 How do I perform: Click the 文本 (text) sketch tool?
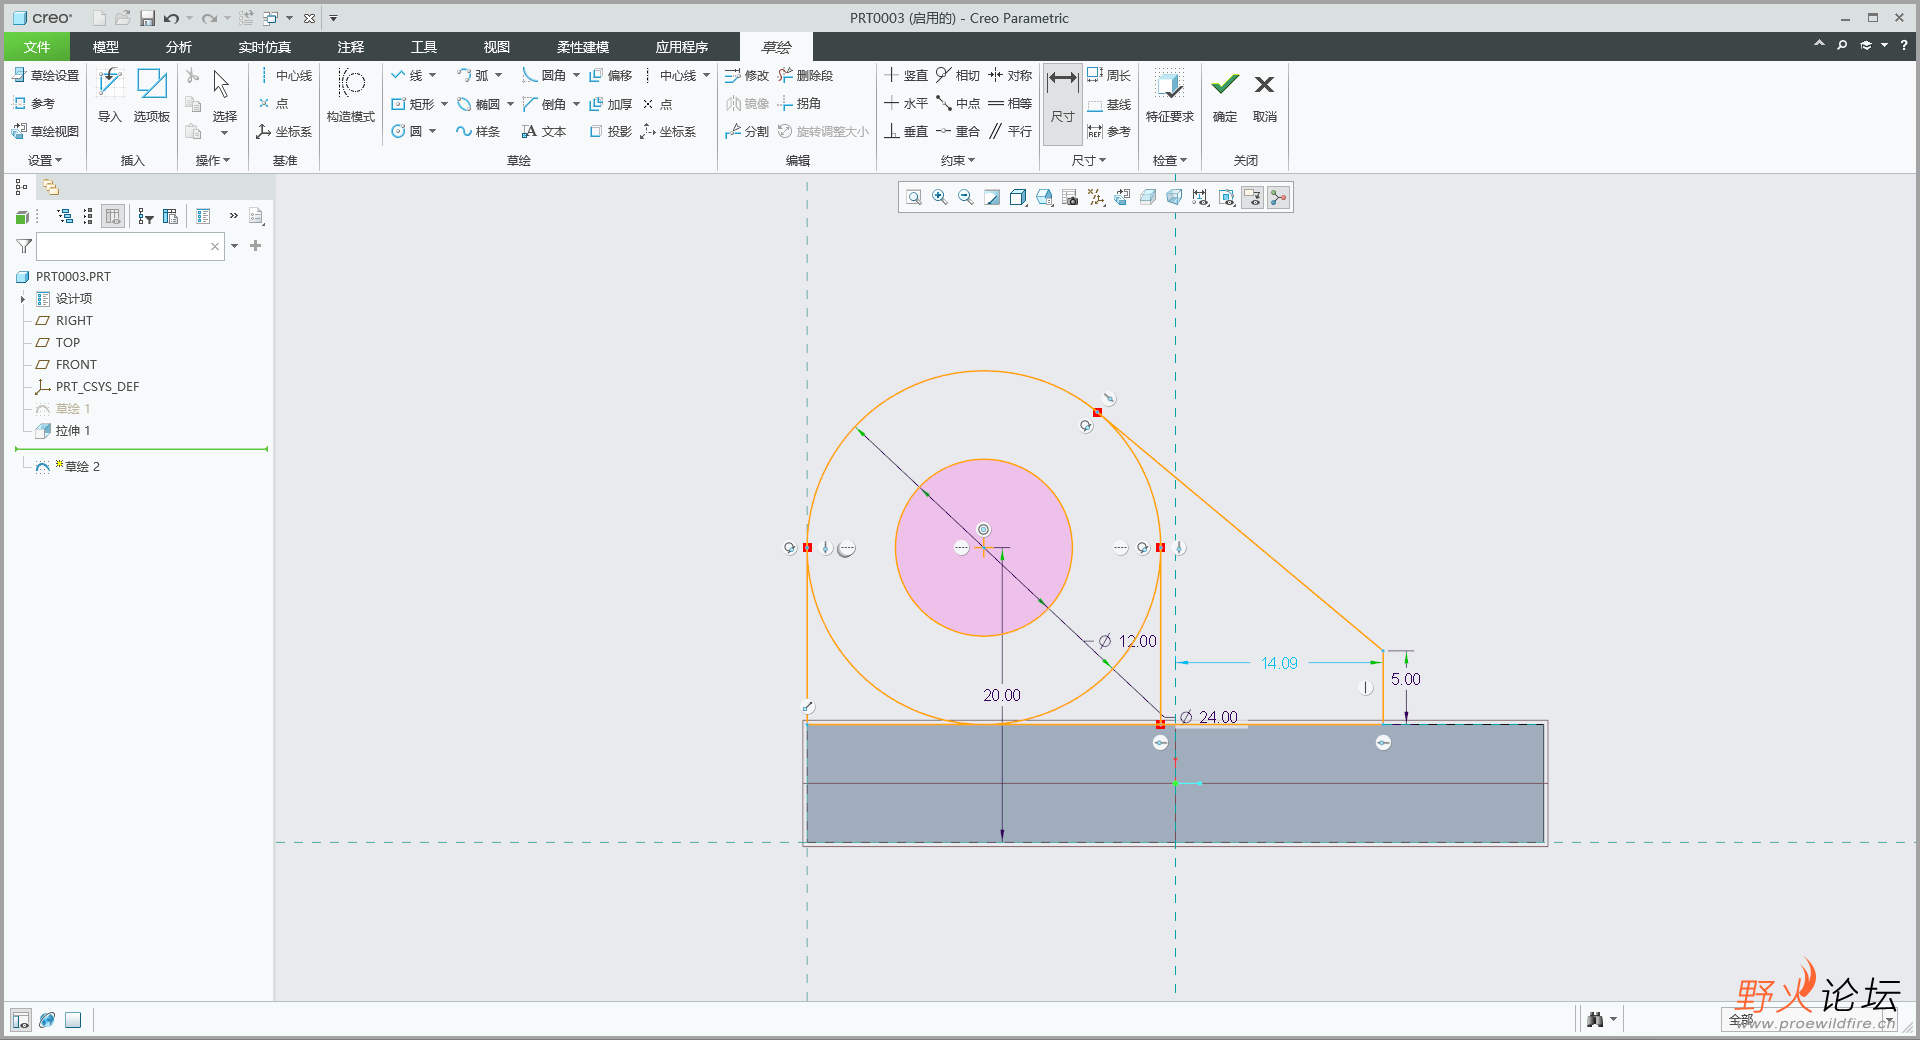544,132
